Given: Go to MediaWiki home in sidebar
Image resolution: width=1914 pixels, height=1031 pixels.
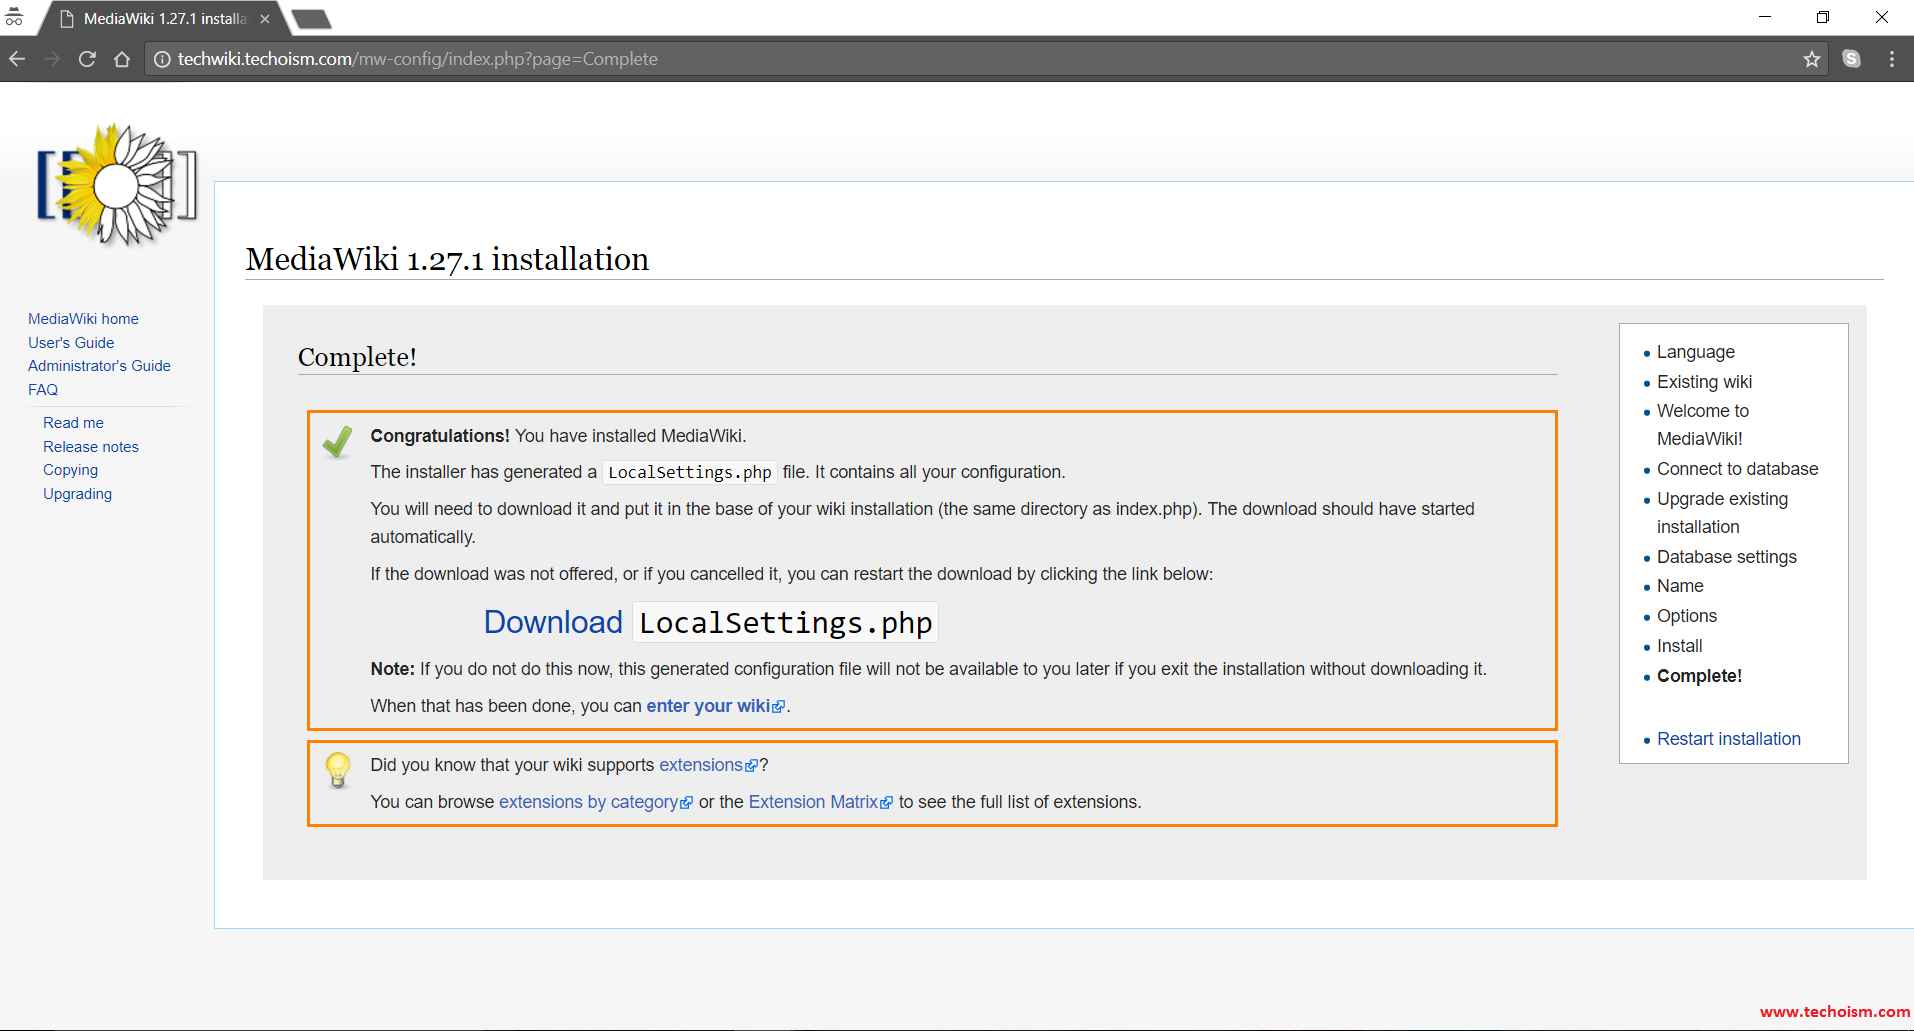Looking at the screenshot, I should (x=83, y=319).
